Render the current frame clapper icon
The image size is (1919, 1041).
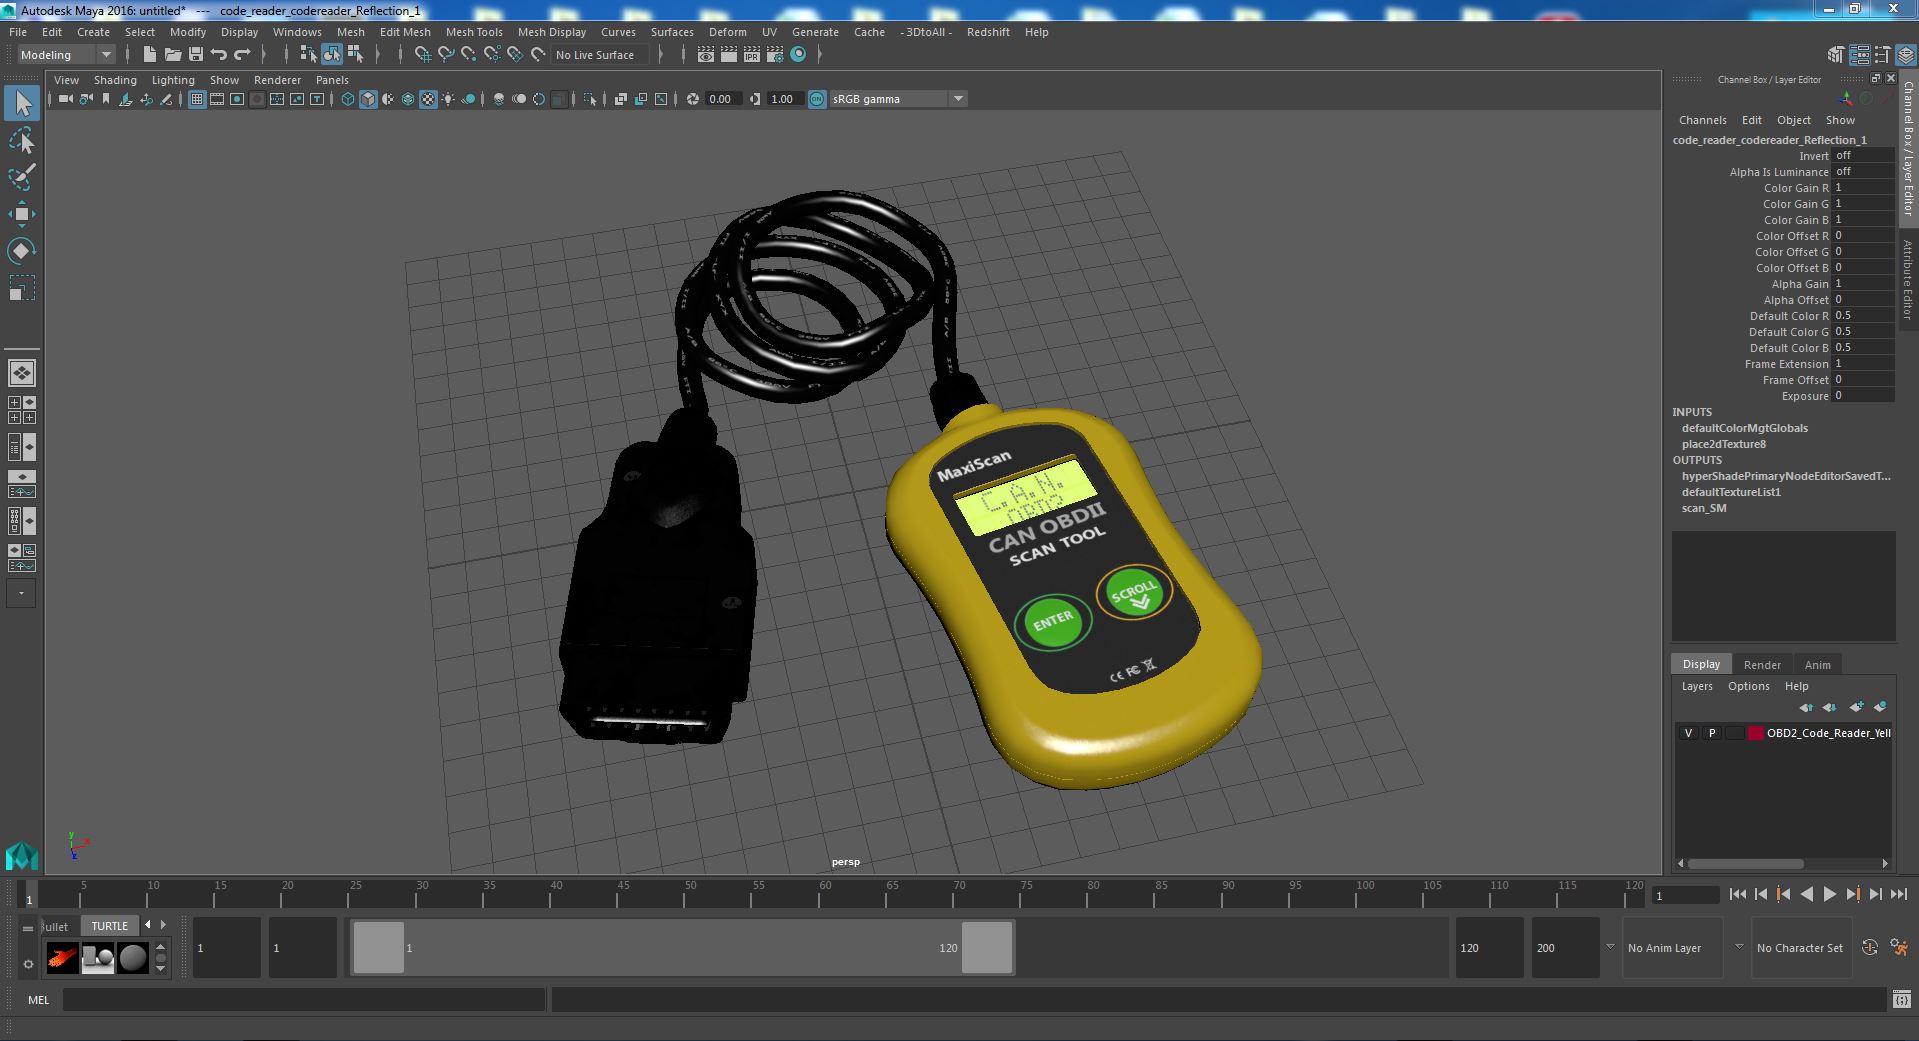[x=728, y=55]
